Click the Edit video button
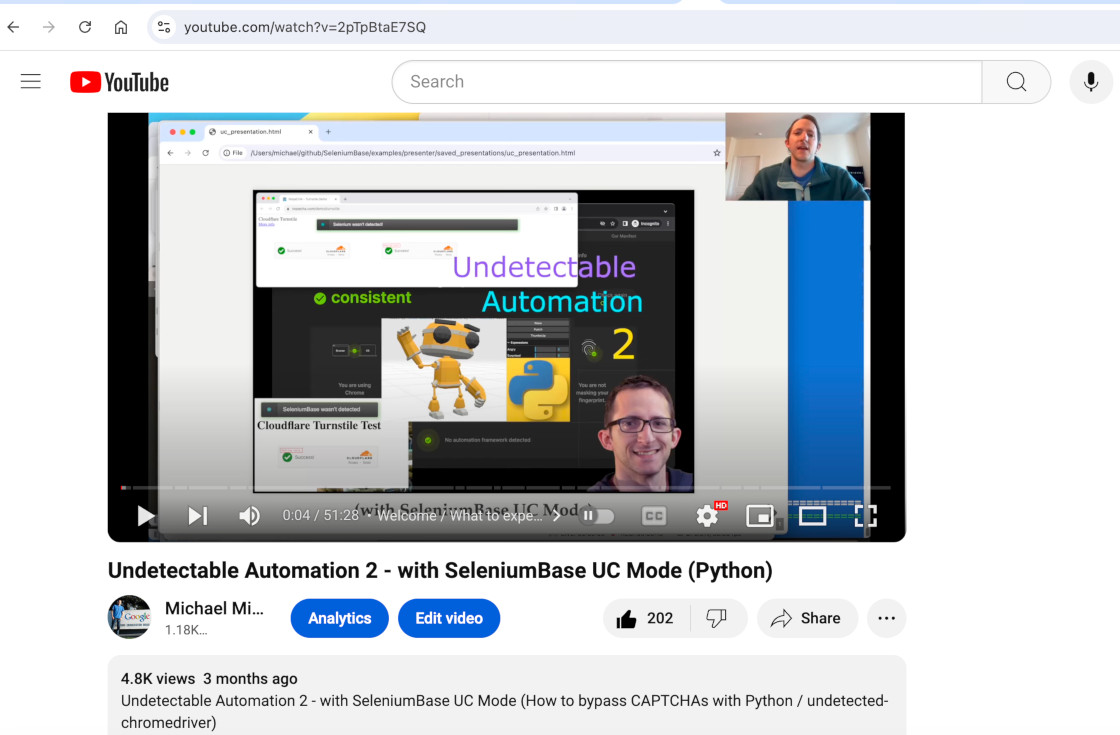 (x=449, y=619)
